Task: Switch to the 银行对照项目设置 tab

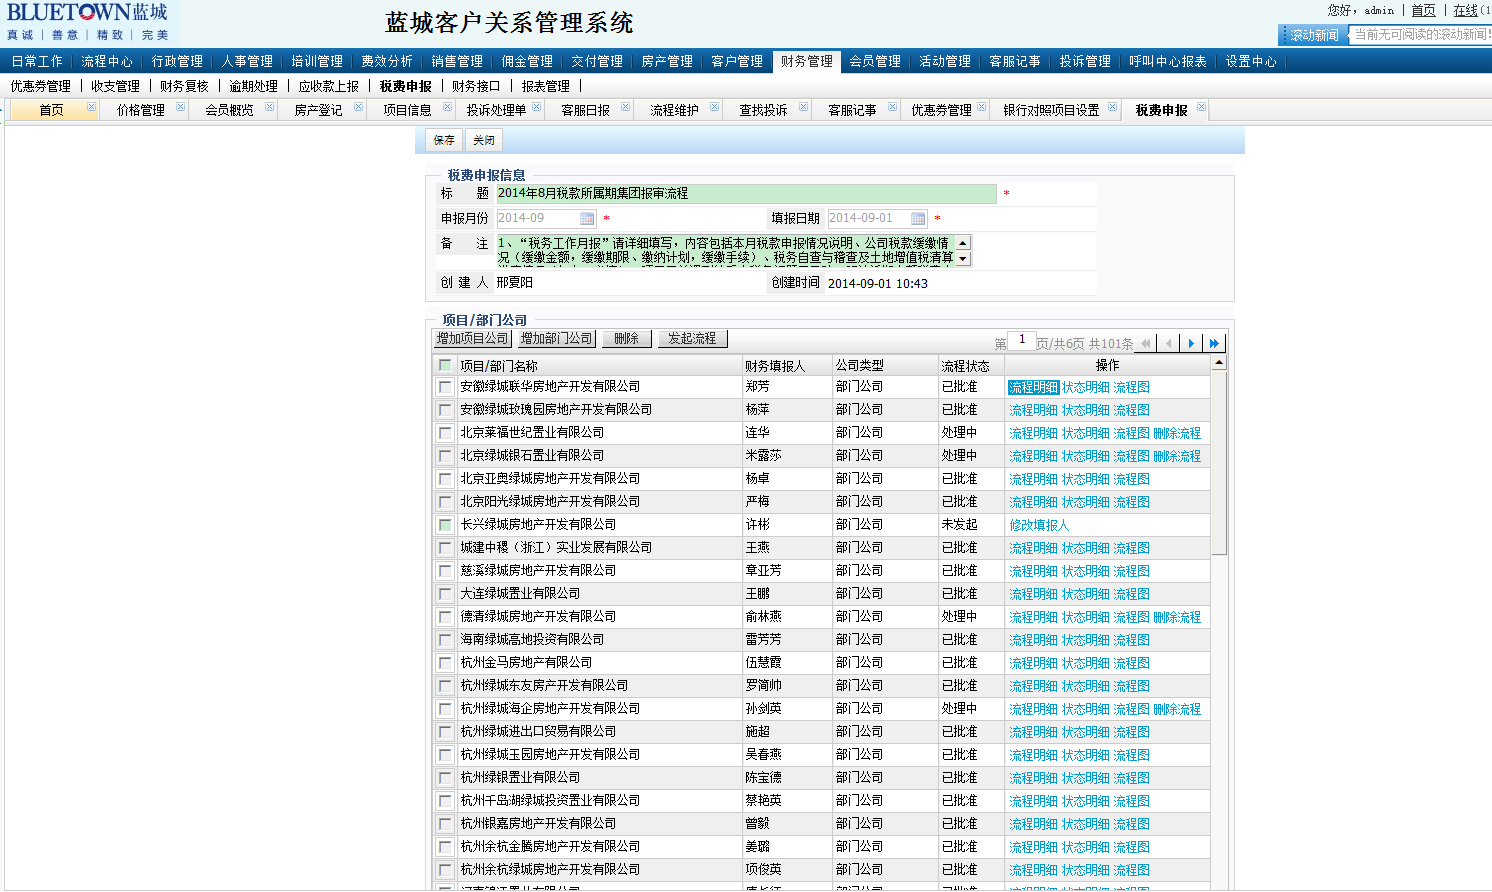Action: click(x=1051, y=110)
